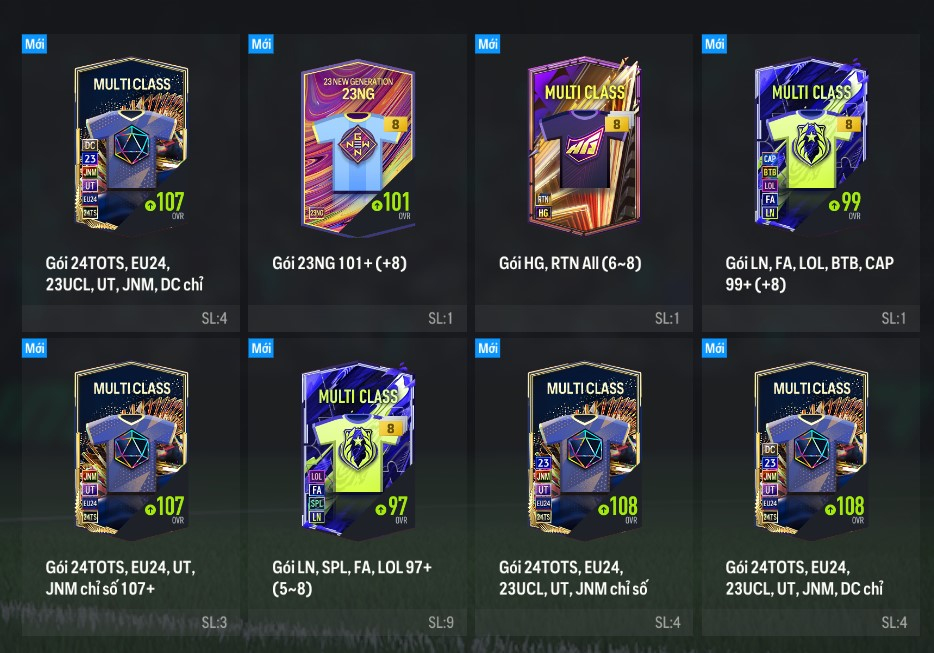Choose the 108 OVR pack with DC tag
Image resolution: width=934 pixels, height=653 pixels.
pos(811,449)
